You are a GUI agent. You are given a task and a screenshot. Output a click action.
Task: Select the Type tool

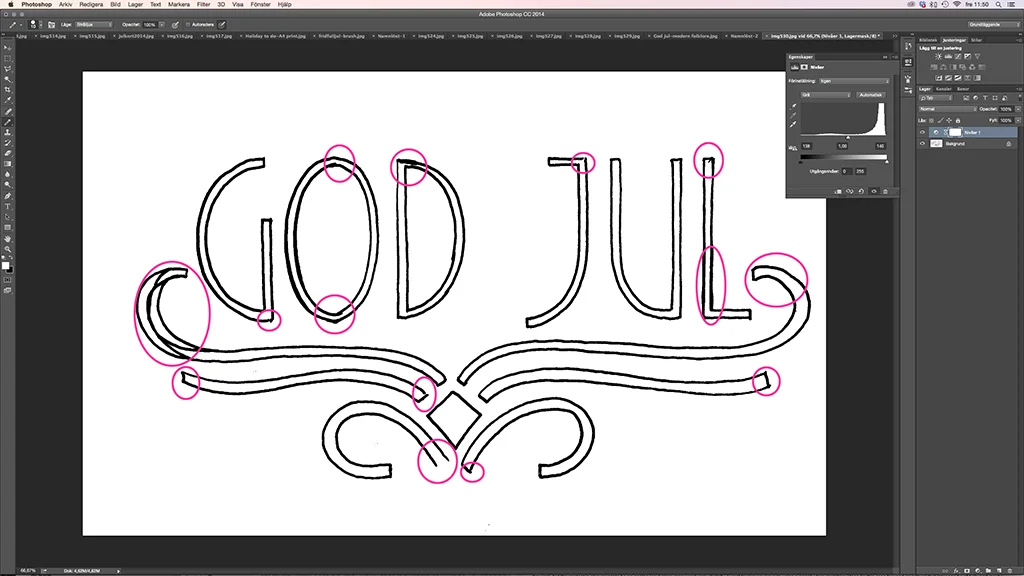(x=8, y=206)
